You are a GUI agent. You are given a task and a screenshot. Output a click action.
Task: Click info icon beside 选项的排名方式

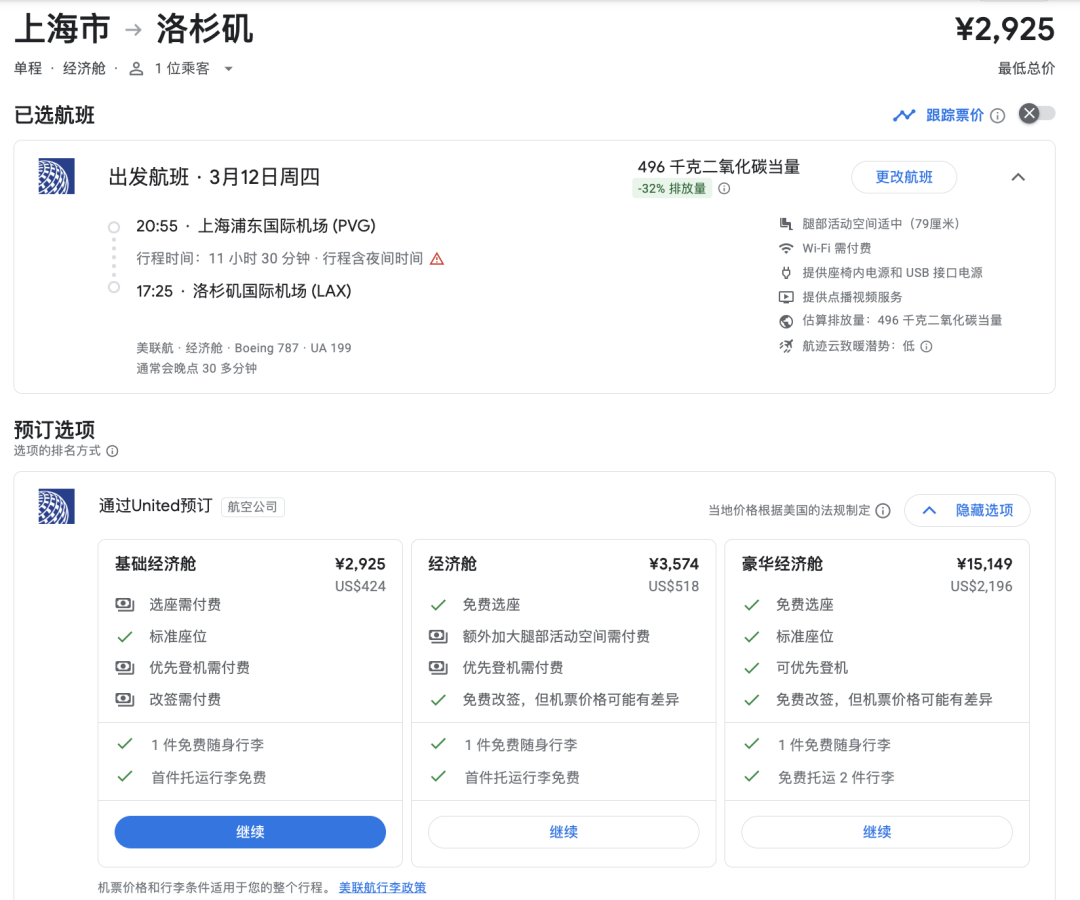coord(112,451)
